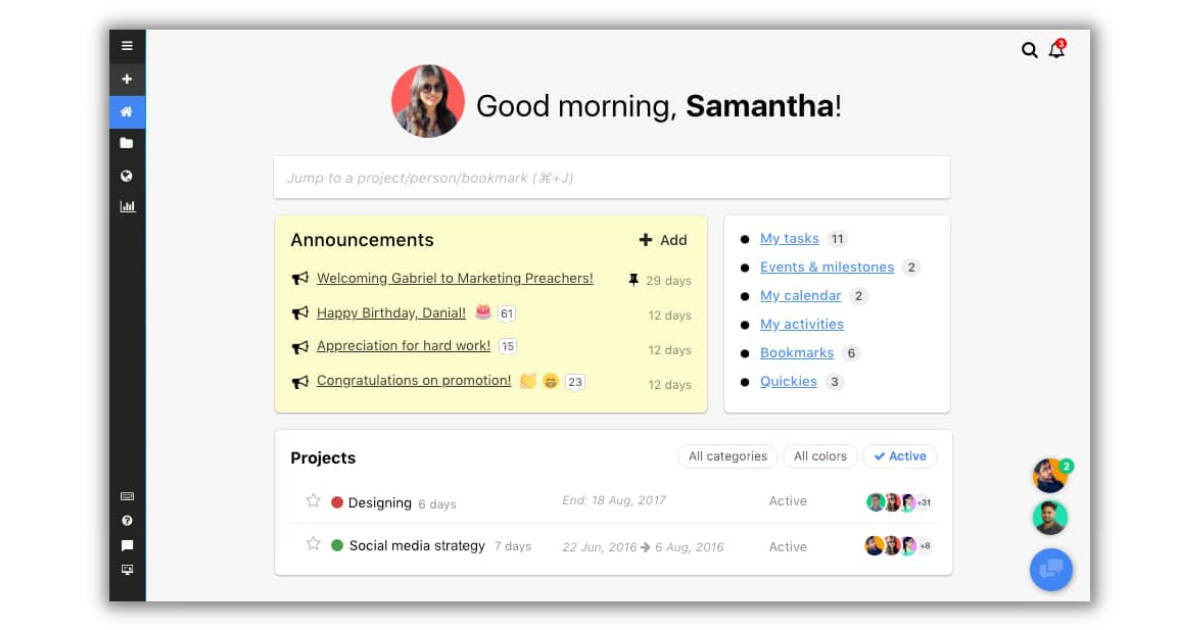Open the keyboard shortcuts icon in sidebar
Image resolution: width=1200 pixels, height=630 pixels.
[126, 496]
